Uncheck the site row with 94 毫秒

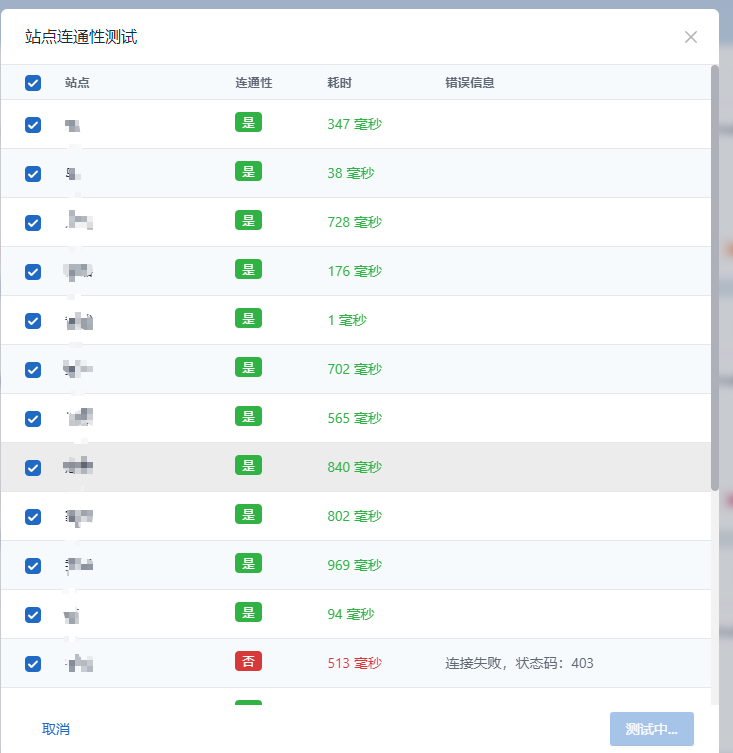pos(33,615)
